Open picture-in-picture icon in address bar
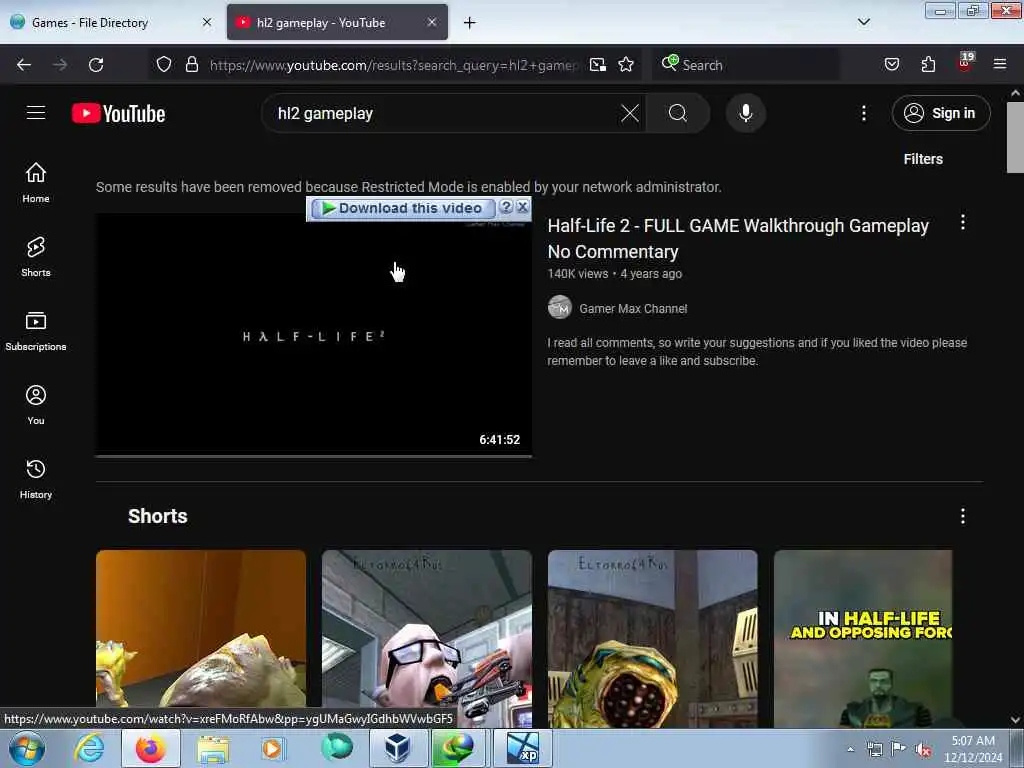1024x768 pixels. pyautogui.click(x=598, y=64)
